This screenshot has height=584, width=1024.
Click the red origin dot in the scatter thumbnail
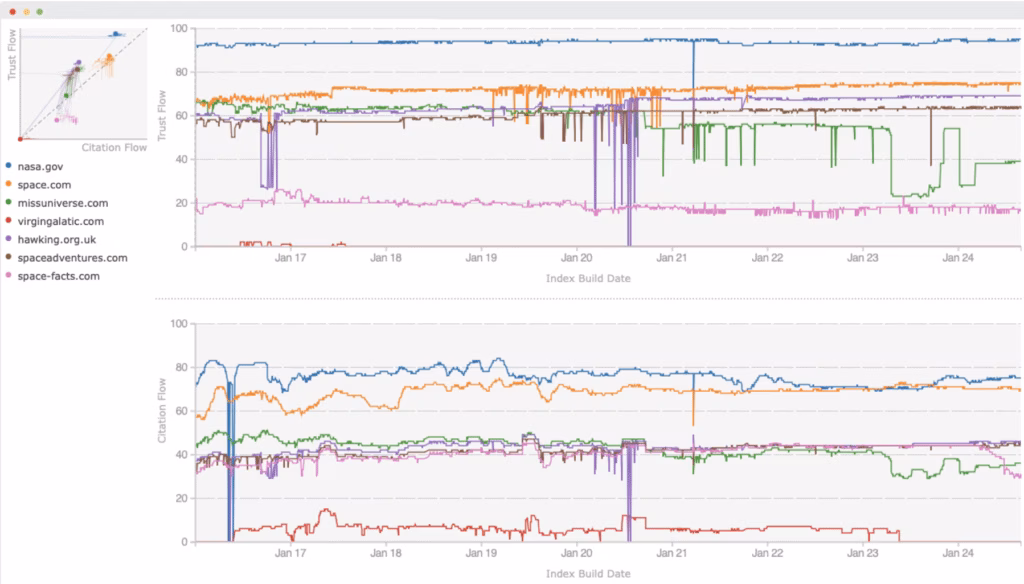click(21, 139)
